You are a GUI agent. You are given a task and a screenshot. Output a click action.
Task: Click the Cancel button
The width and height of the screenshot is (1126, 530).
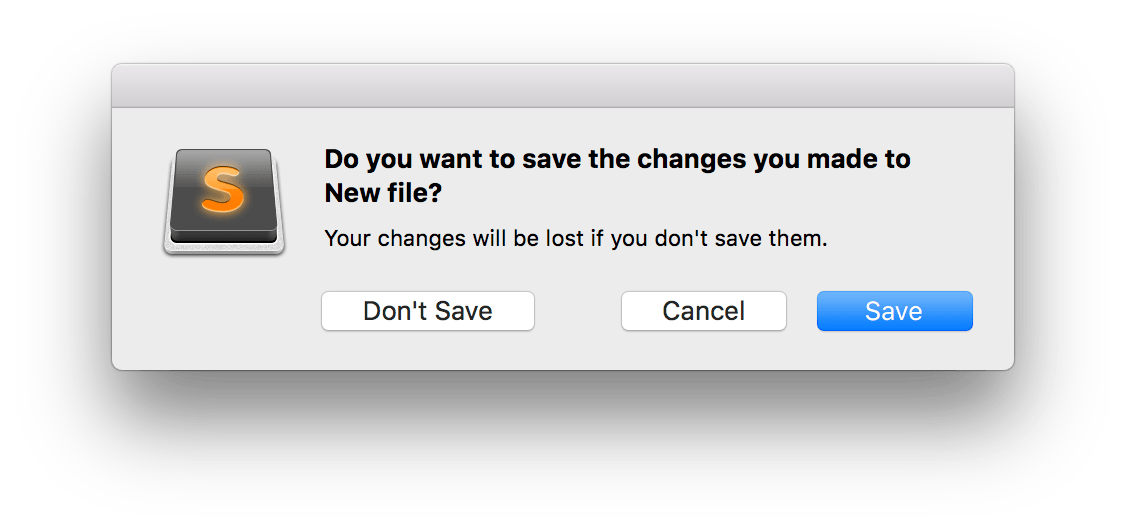click(703, 311)
